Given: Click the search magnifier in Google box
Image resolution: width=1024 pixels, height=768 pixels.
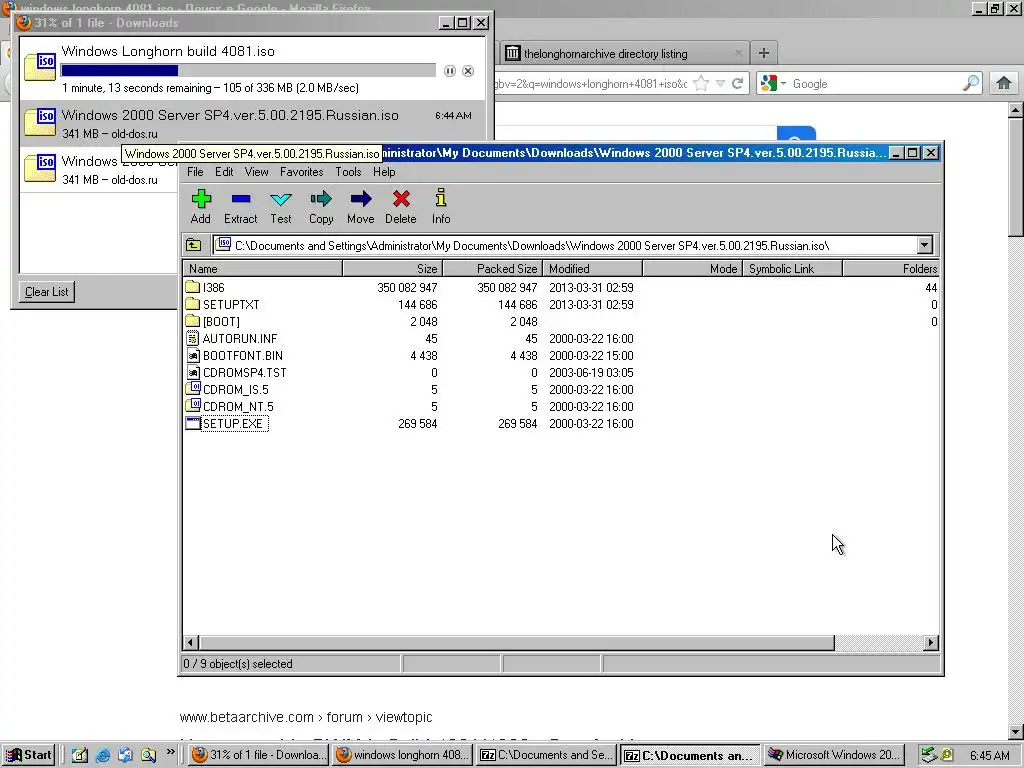Looking at the screenshot, I should 971,84.
